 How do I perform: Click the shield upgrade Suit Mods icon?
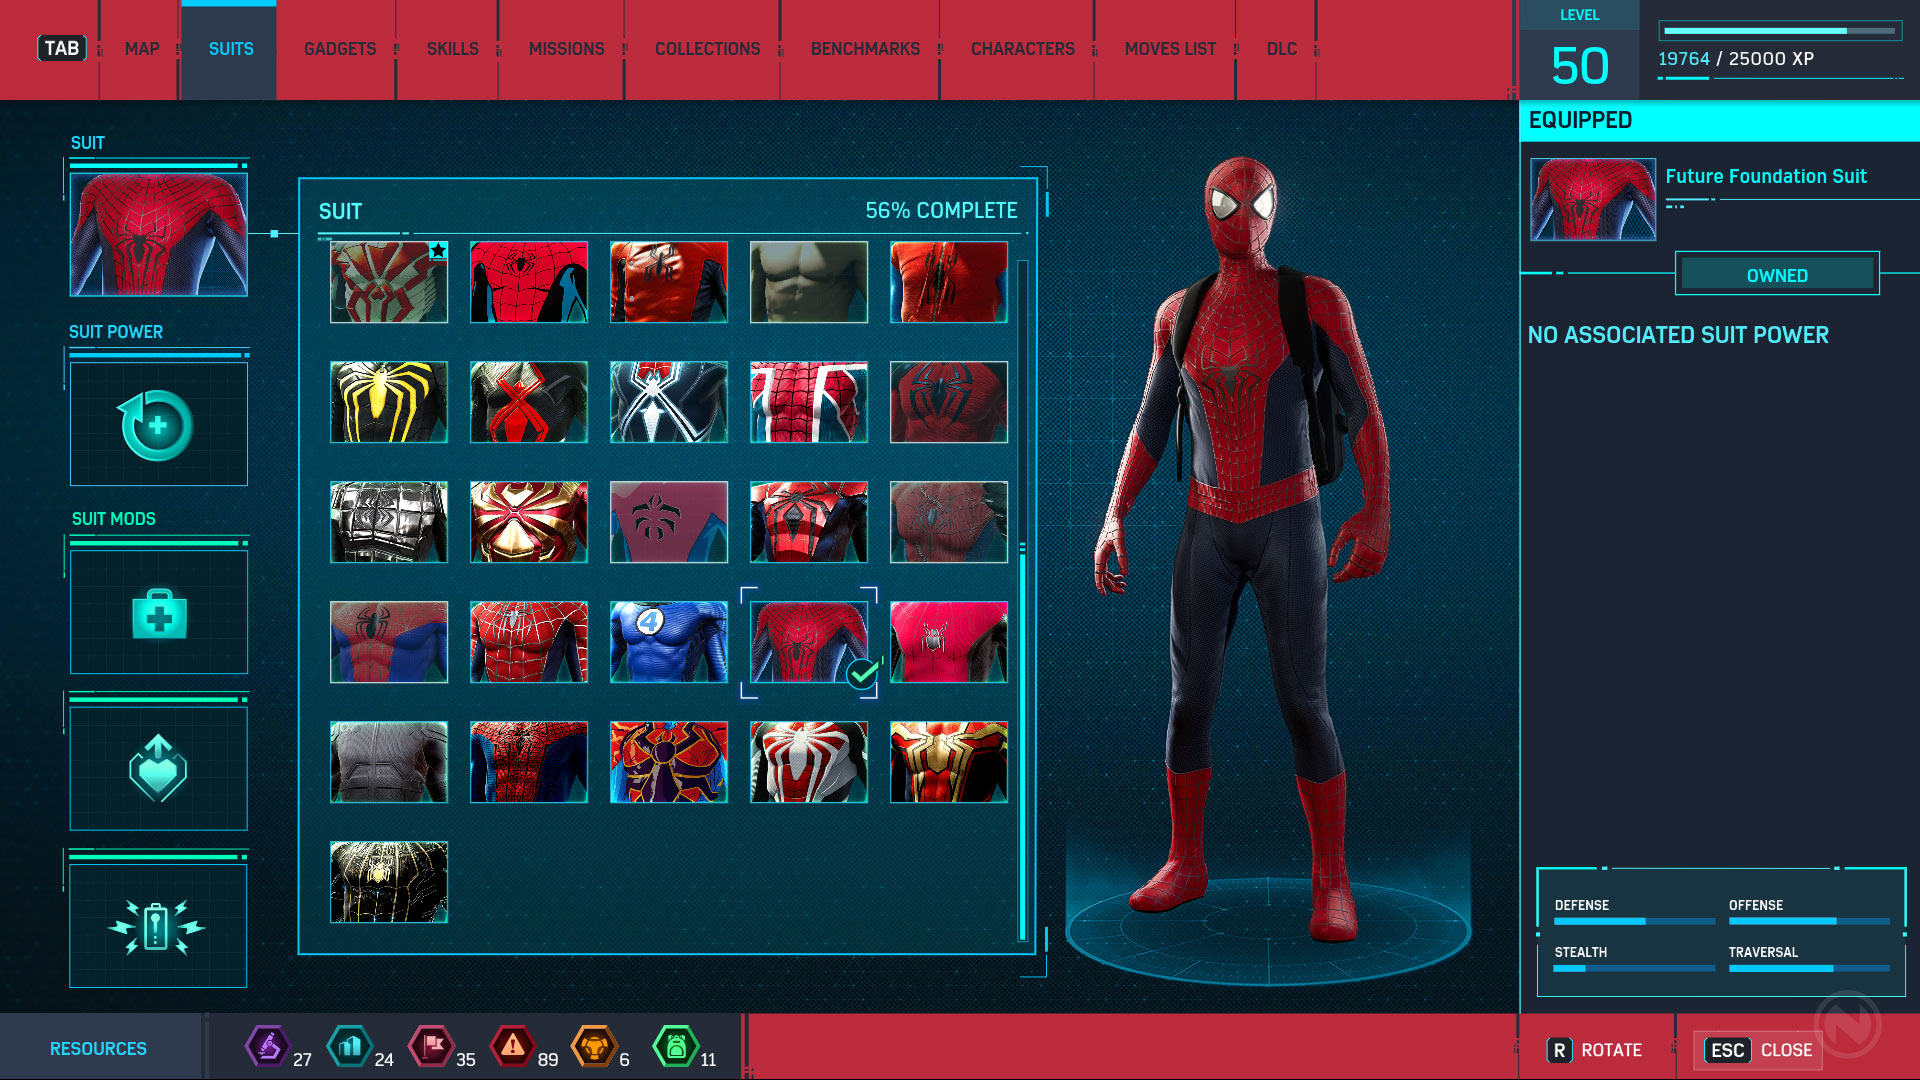click(158, 768)
